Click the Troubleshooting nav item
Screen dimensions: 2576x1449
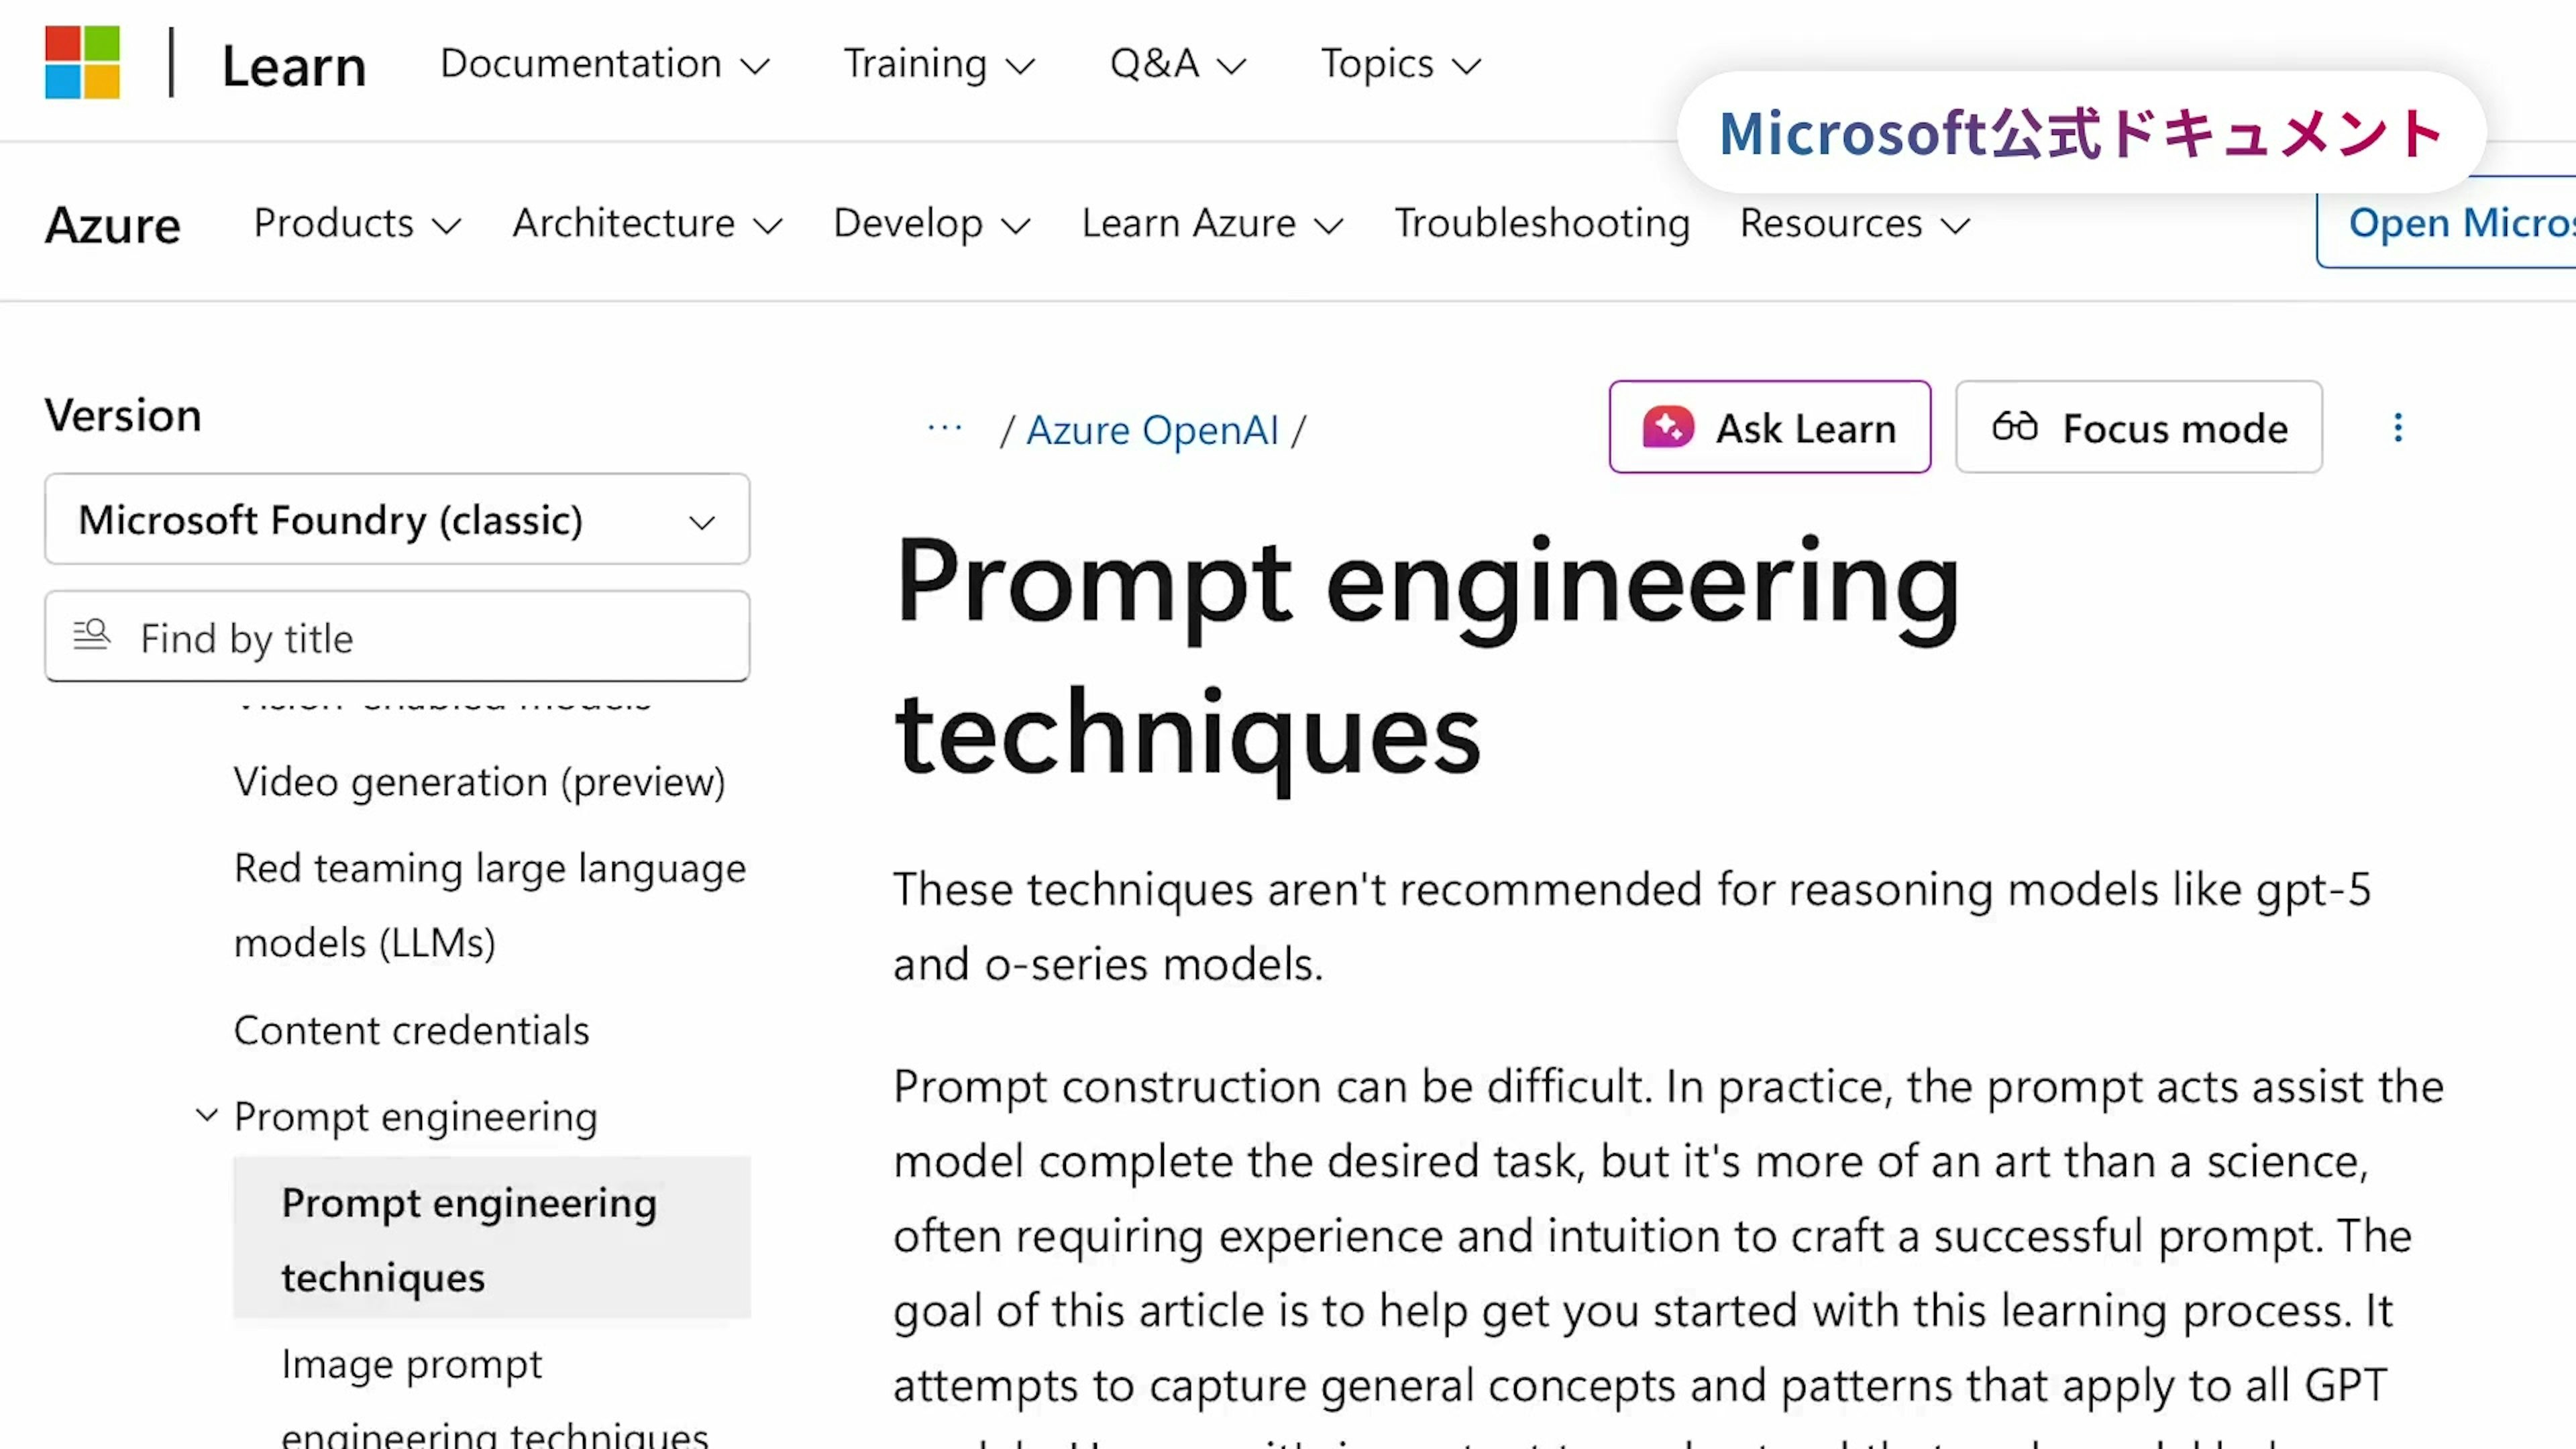1541,223
